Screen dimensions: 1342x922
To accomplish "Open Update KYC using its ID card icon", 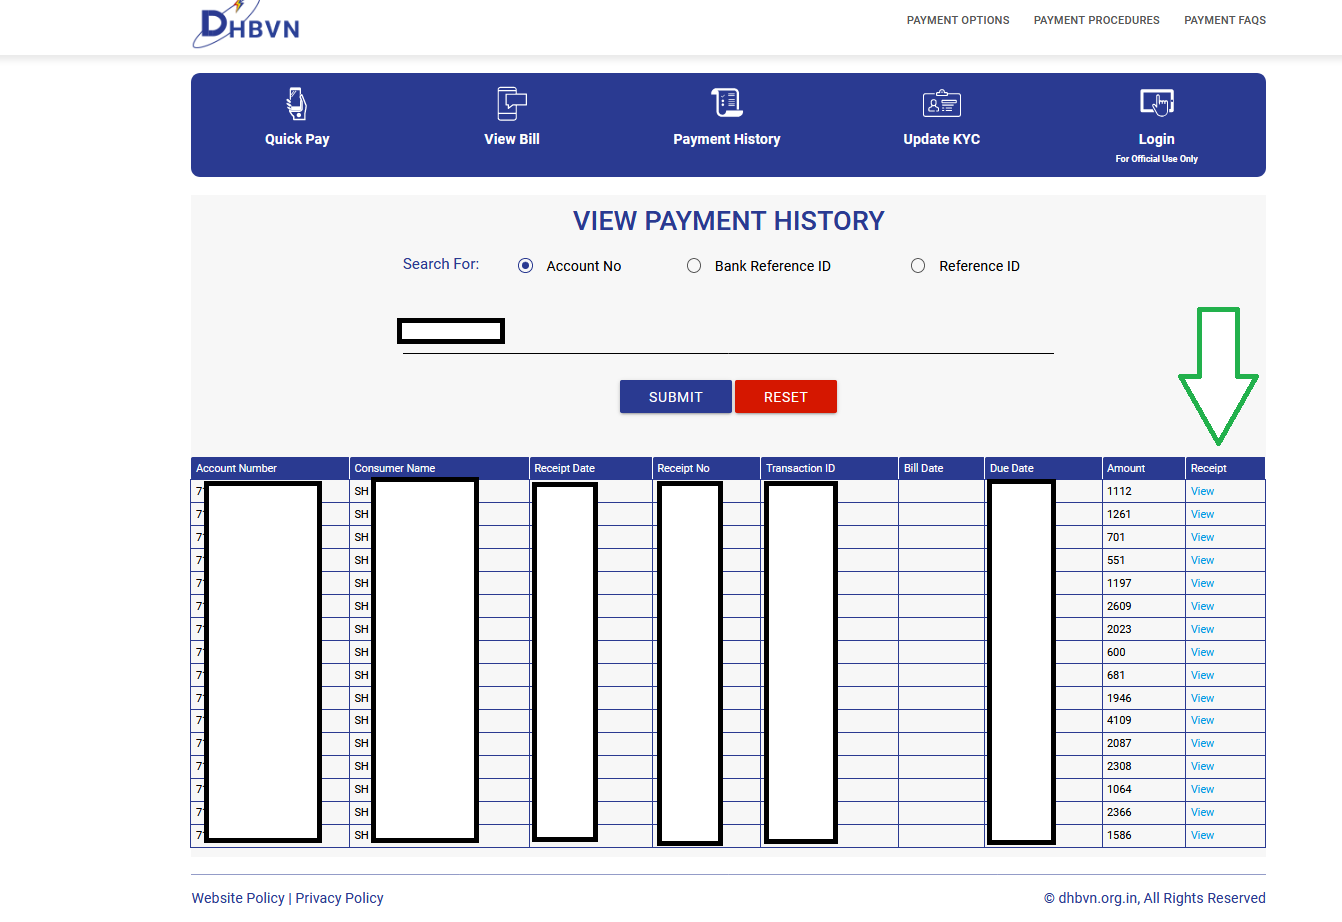I will [x=941, y=102].
